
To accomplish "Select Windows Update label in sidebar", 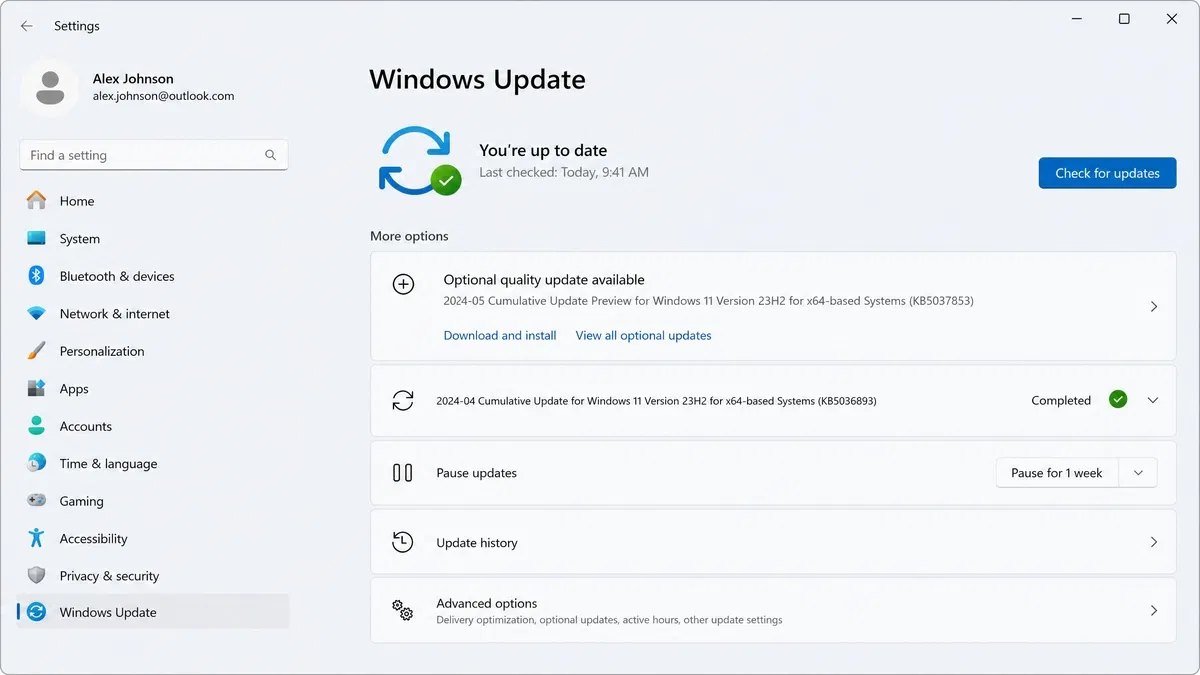I will pyautogui.click(x=108, y=612).
